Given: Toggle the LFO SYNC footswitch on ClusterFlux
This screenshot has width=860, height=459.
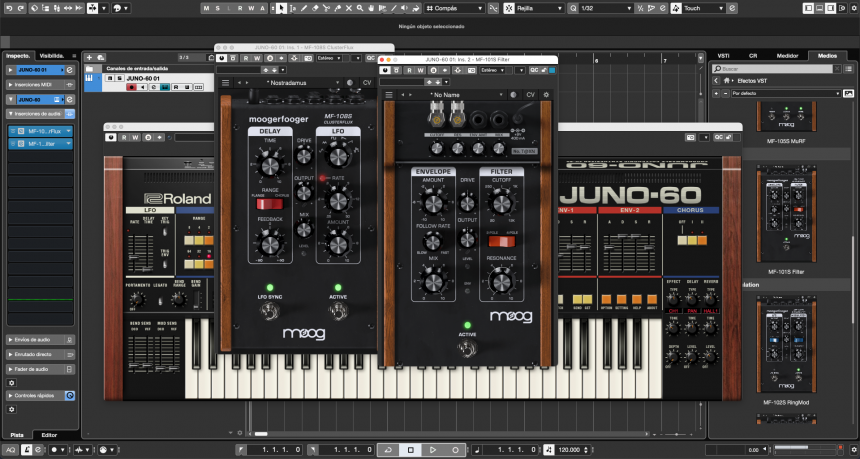Looking at the screenshot, I should [x=269, y=311].
